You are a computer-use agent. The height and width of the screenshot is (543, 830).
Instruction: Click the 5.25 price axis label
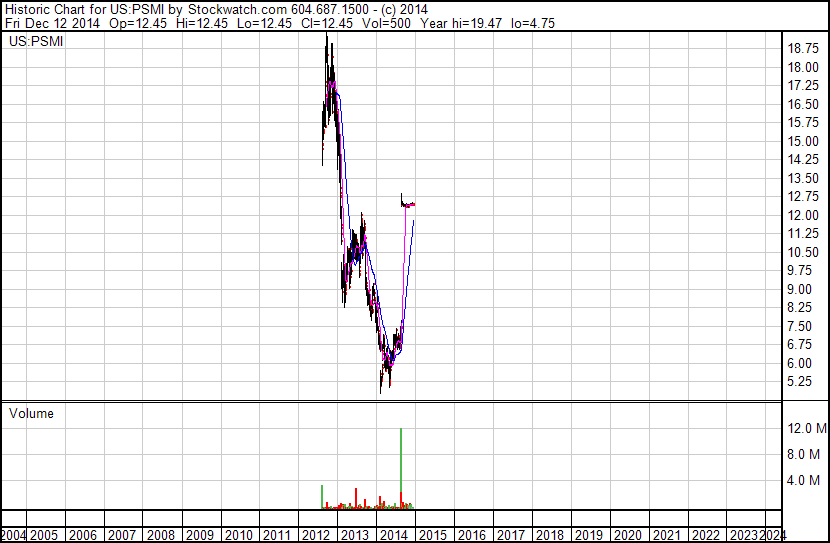pos(799,381)
